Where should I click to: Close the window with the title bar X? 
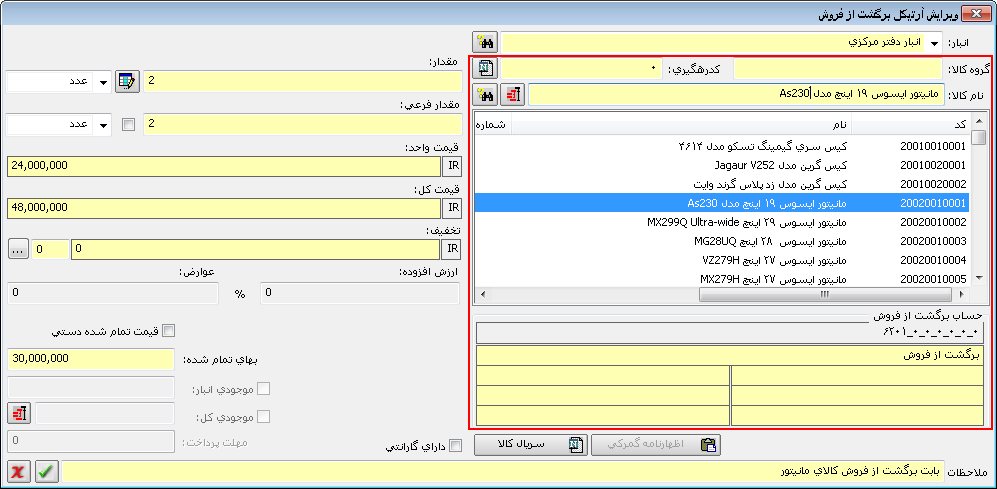pos(976,13)
